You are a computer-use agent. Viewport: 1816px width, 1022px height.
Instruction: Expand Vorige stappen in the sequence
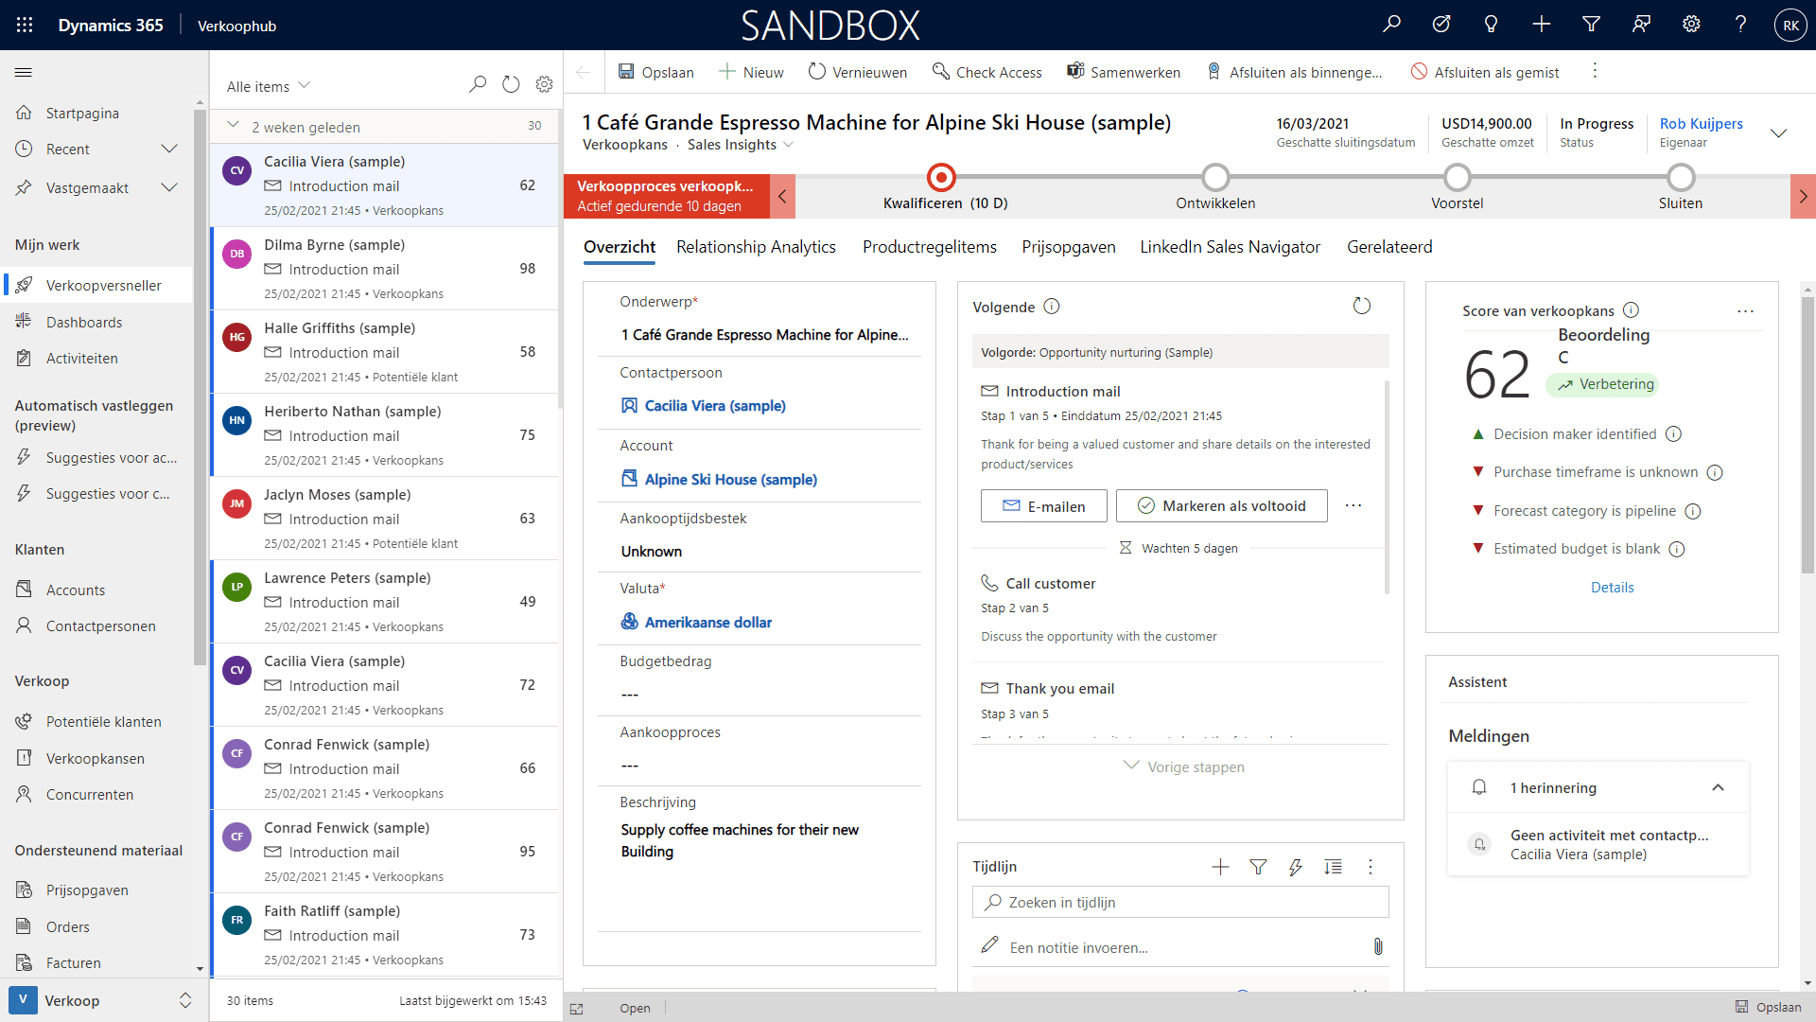[x=1183, y=767]
